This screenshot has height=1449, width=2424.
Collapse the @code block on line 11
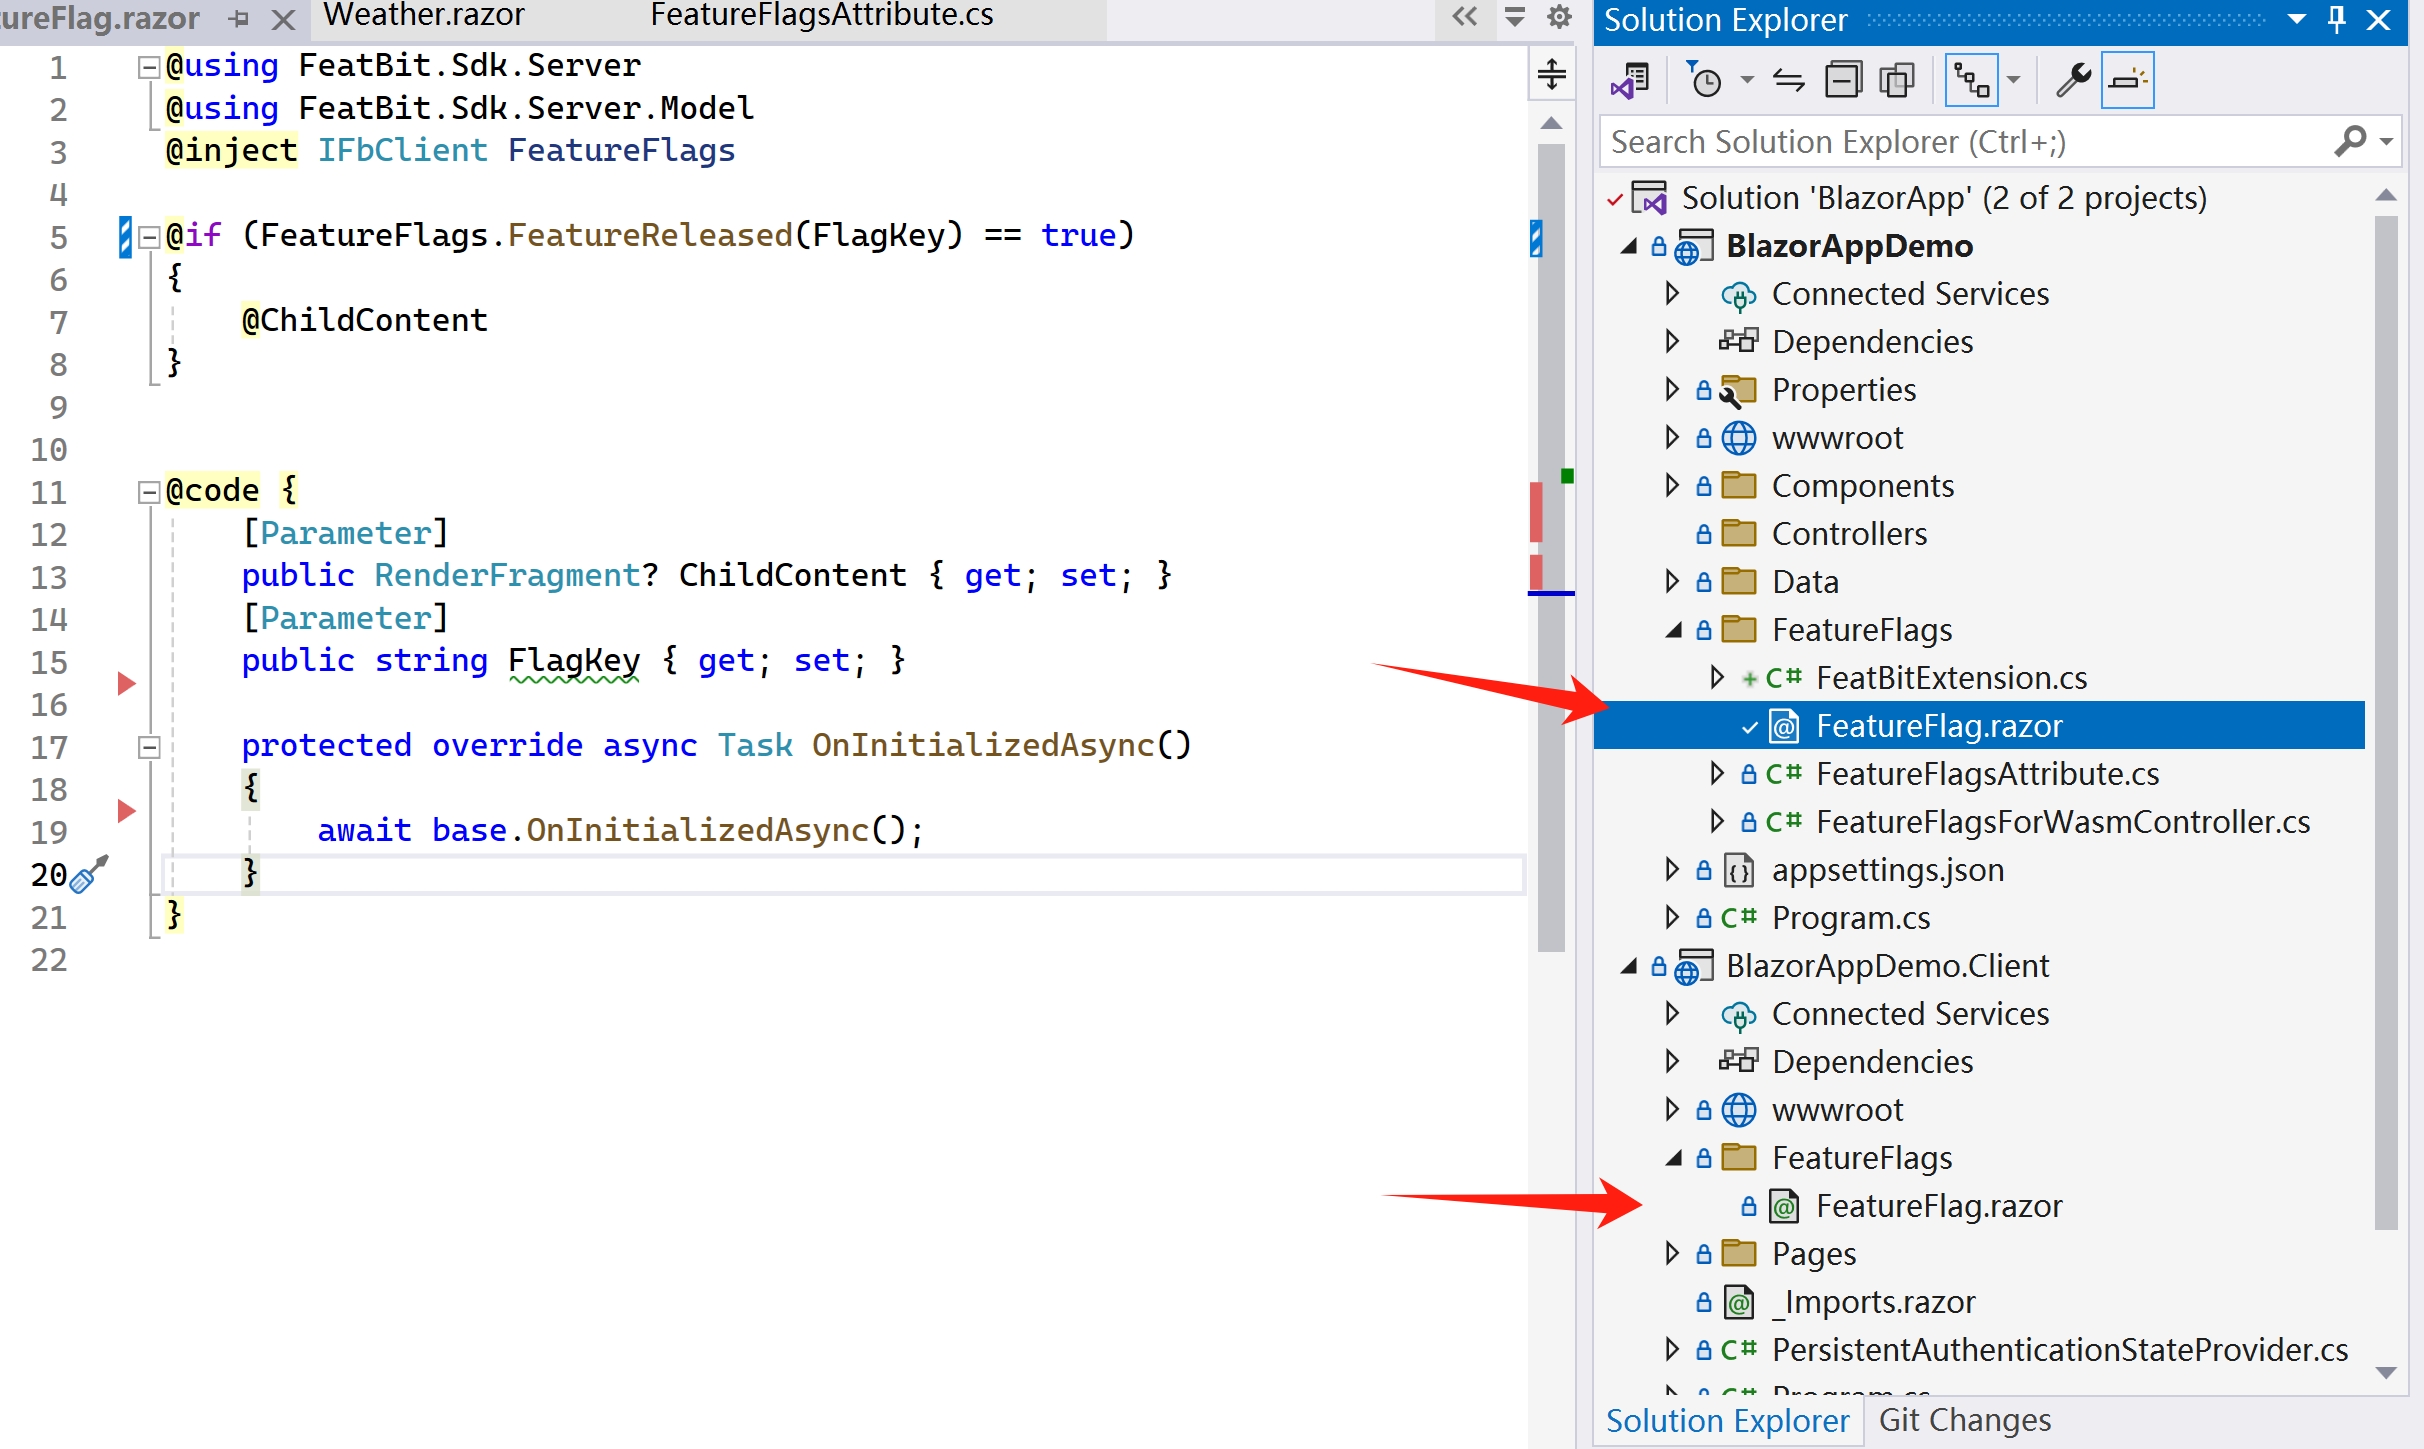coord(148,492)
